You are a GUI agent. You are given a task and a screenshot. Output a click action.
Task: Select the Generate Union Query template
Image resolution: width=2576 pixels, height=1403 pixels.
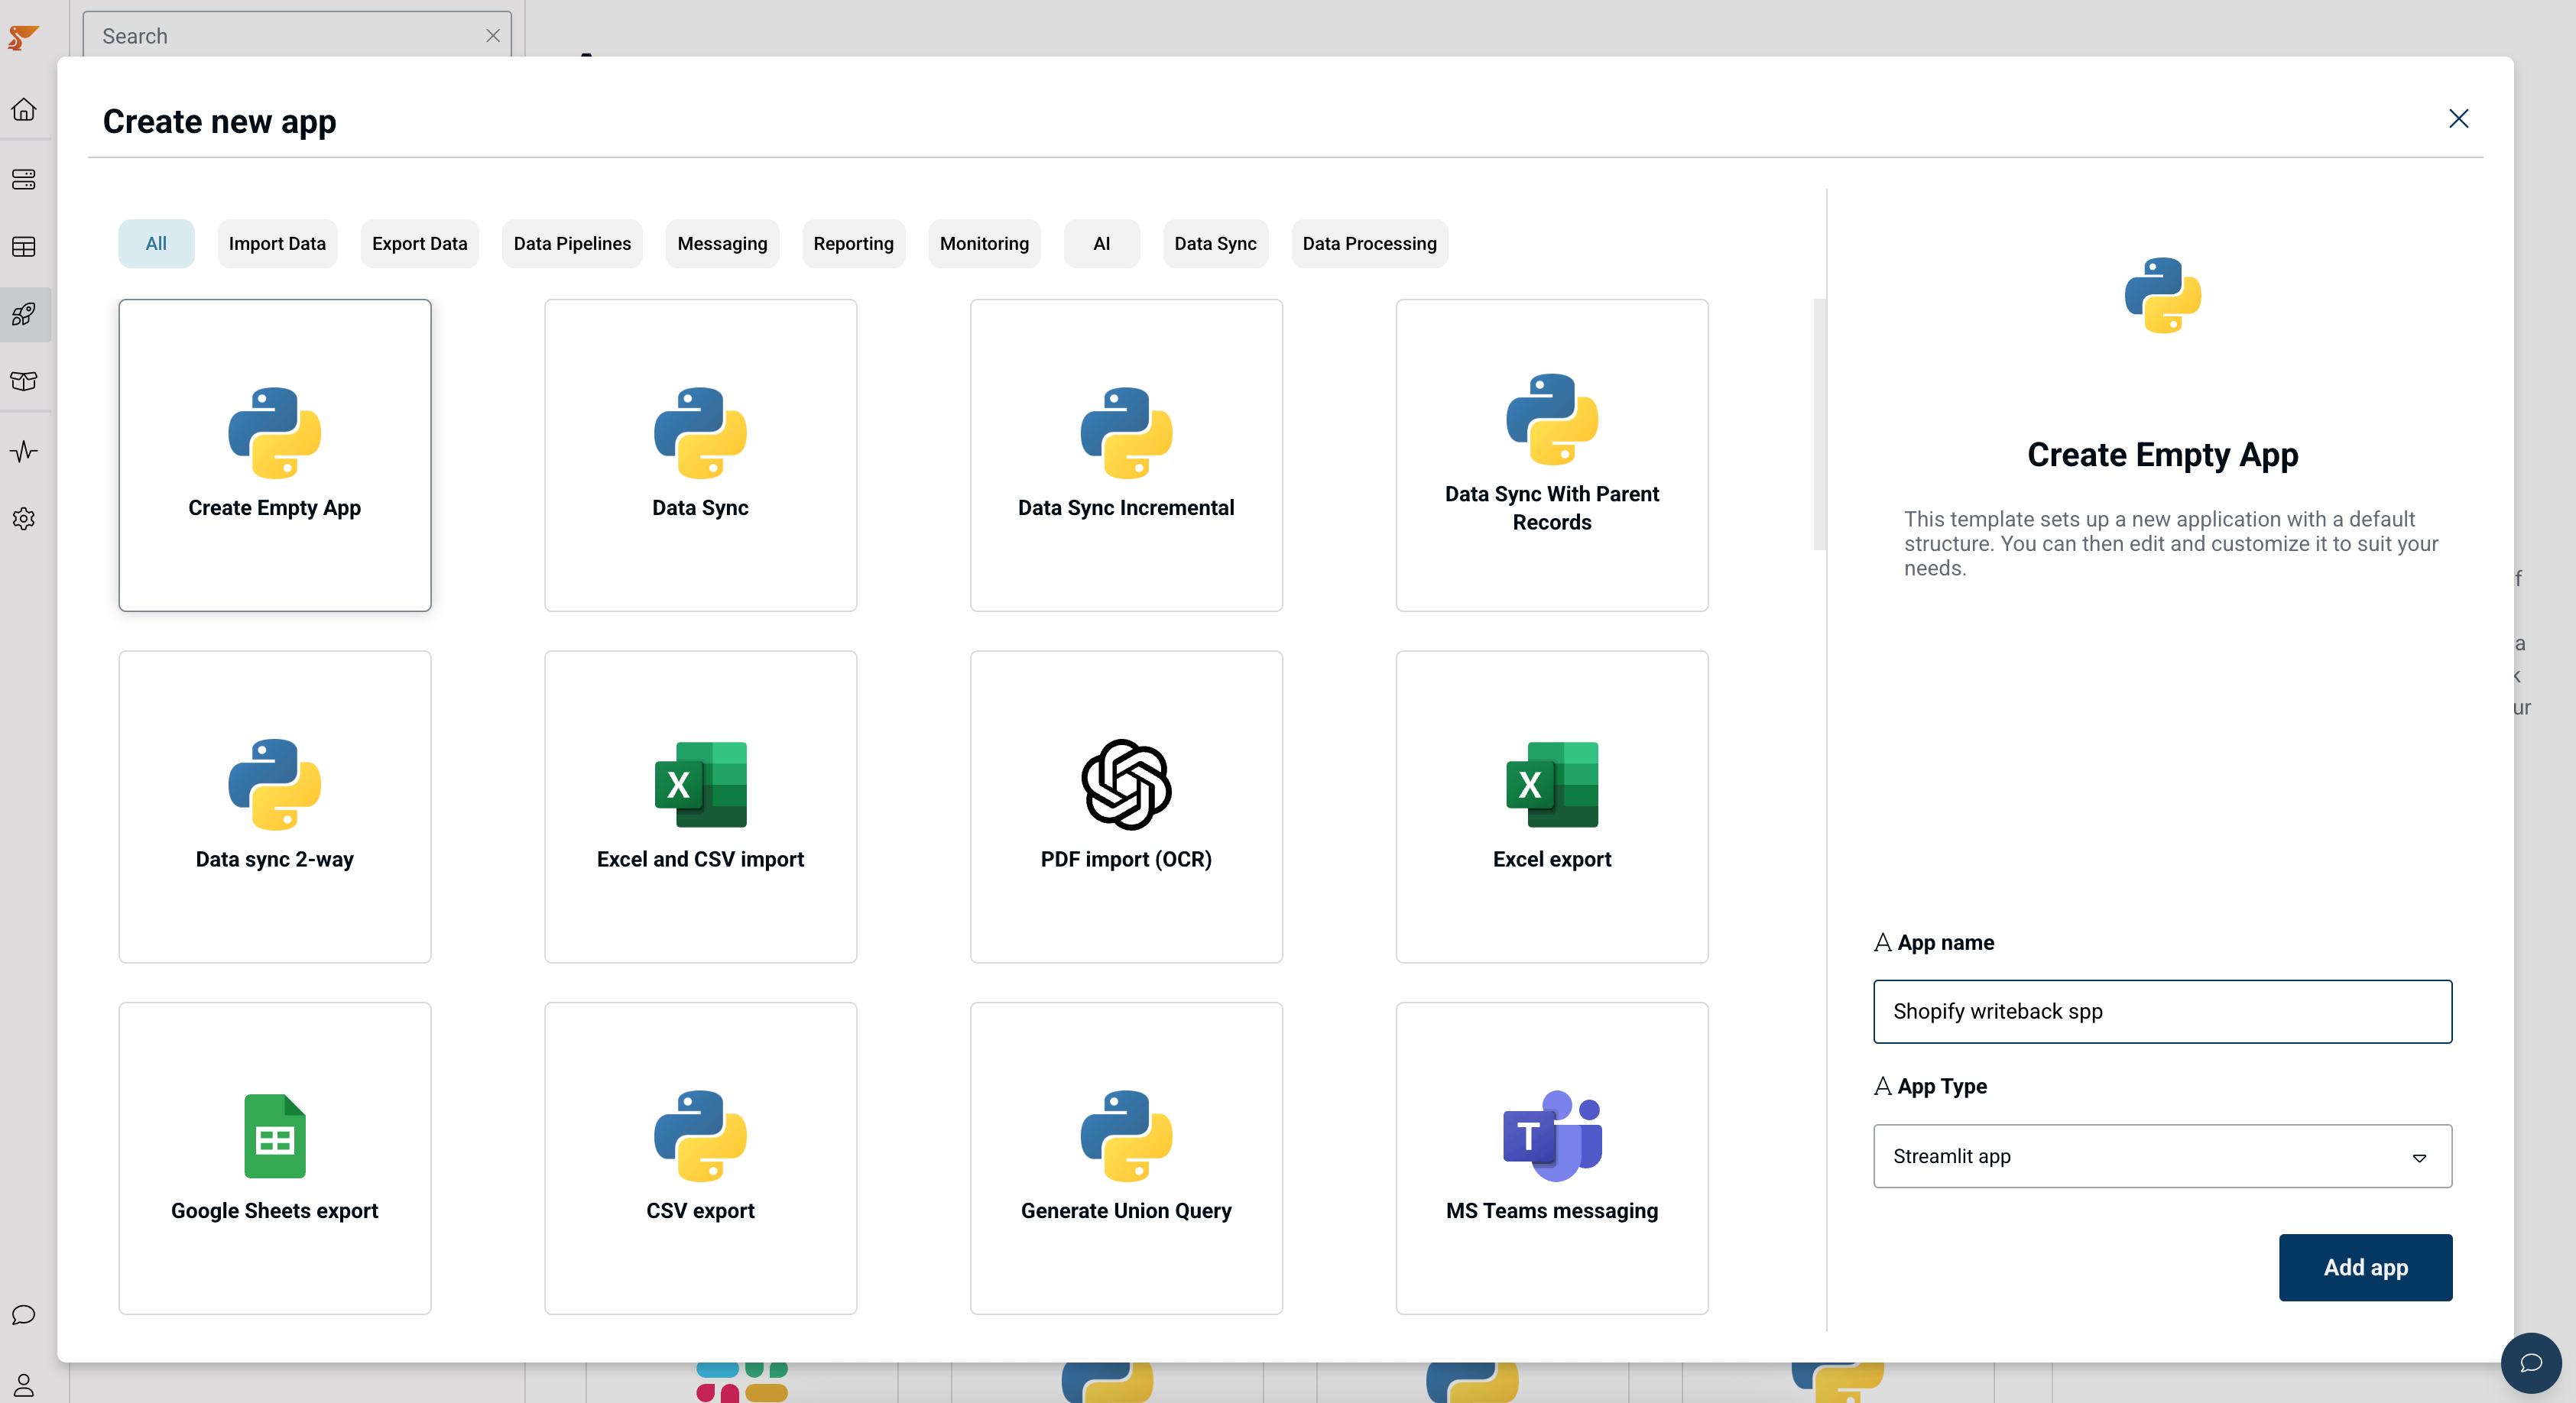(1126, 1158)
